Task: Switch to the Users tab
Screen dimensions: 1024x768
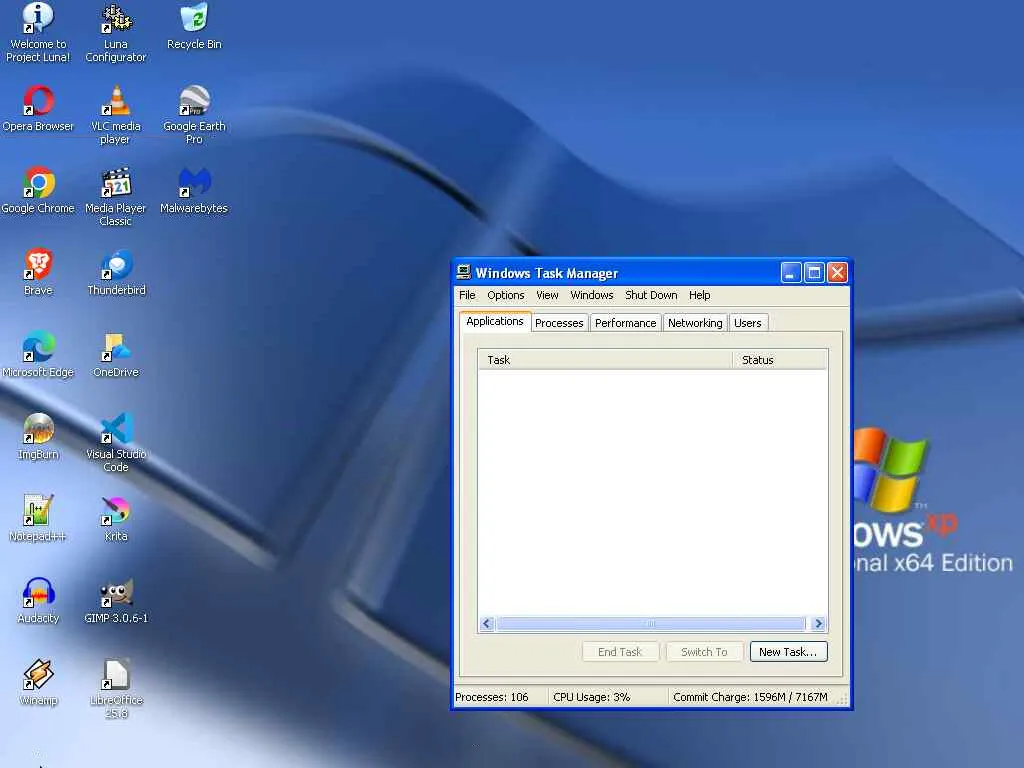Action: point(748,323)
